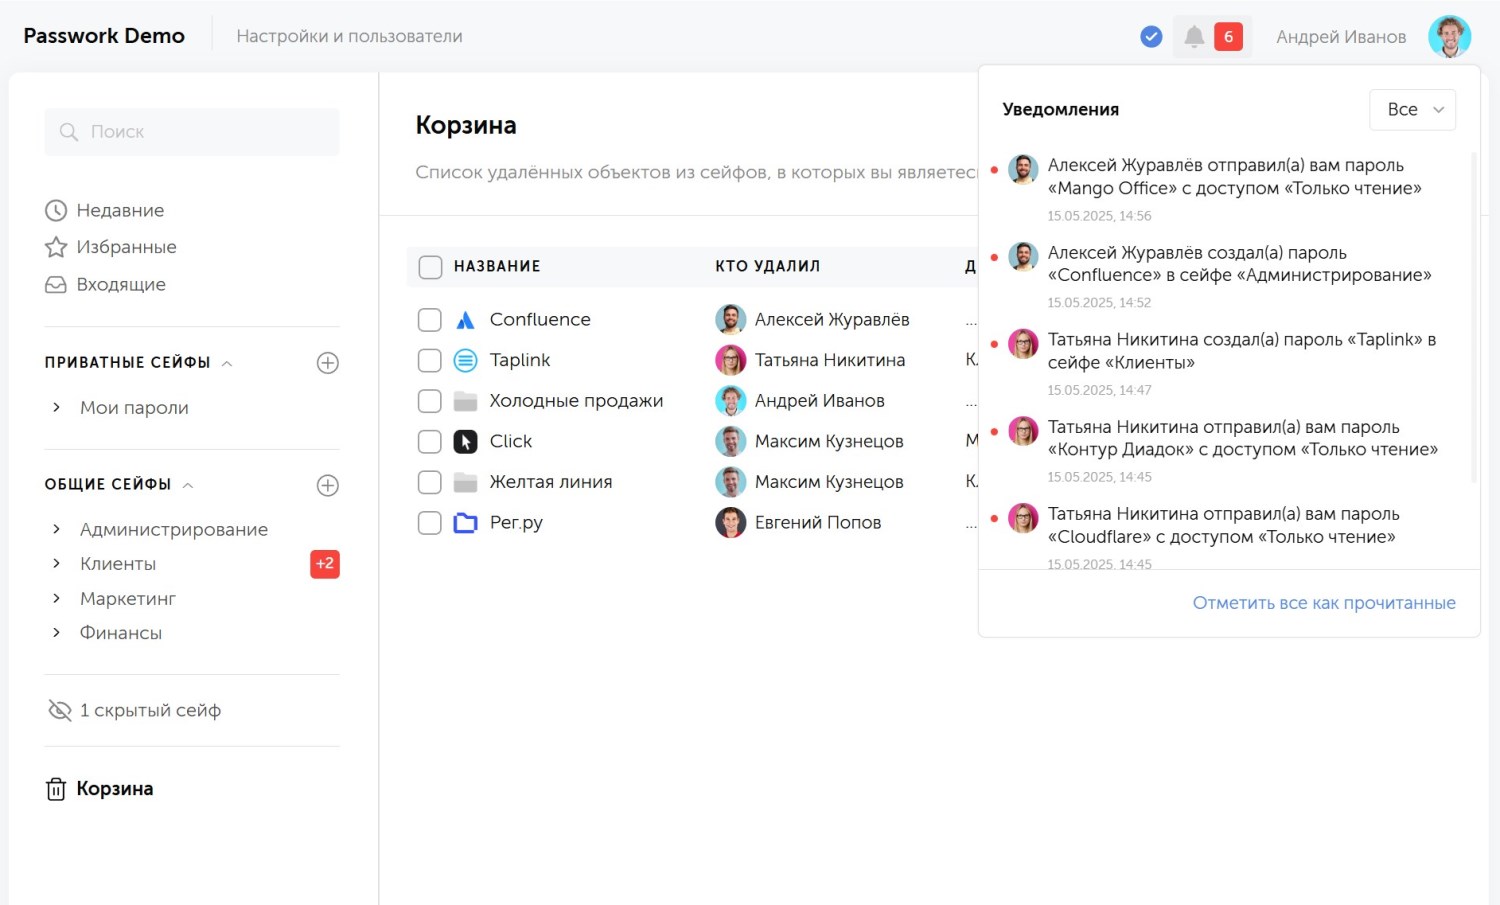
Task: Open Настройки и пользователи link
Action: click(x=349, y=36)
